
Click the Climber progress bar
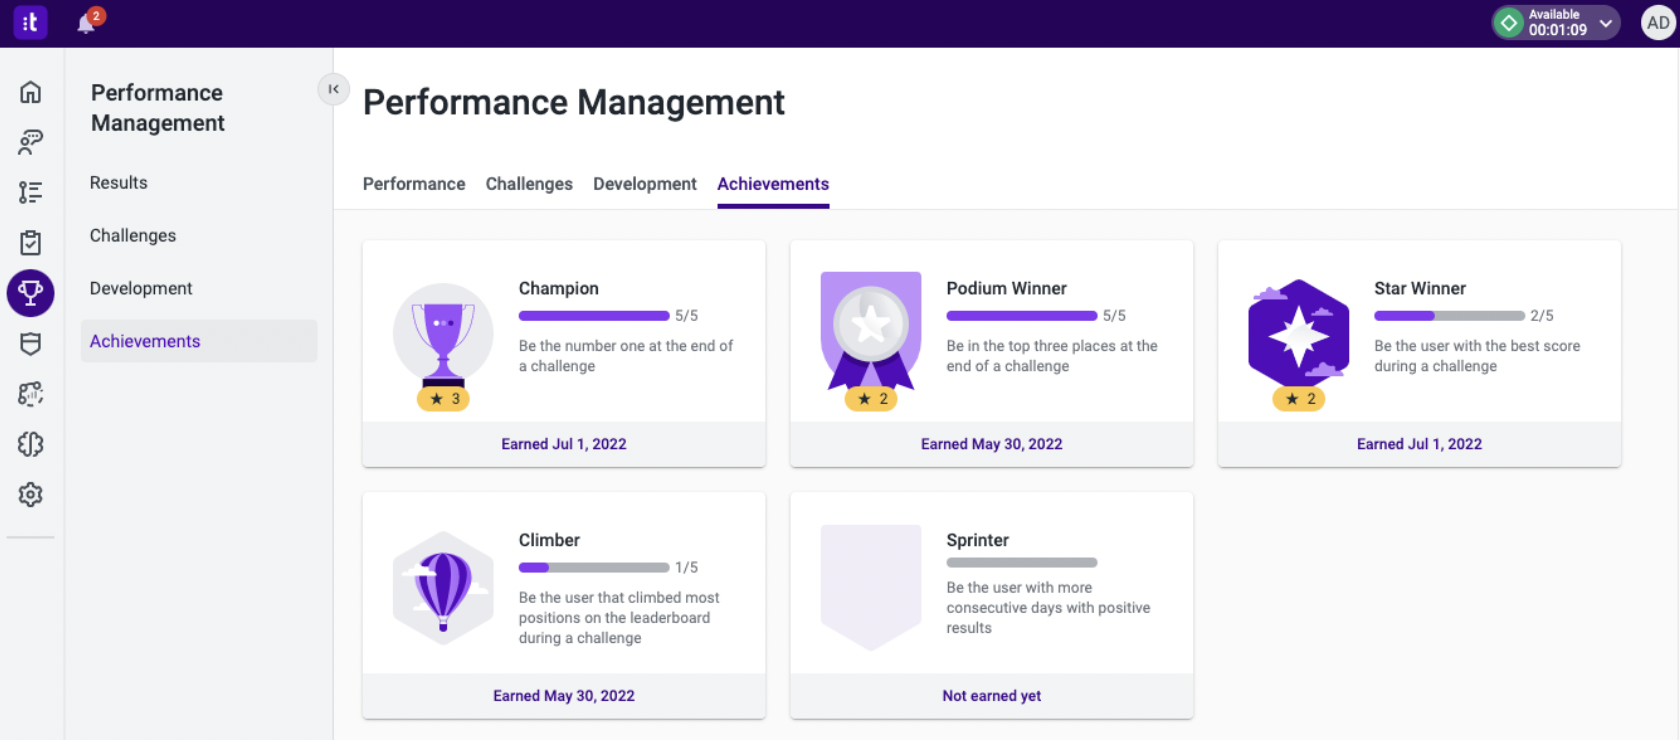coord(594,568)
